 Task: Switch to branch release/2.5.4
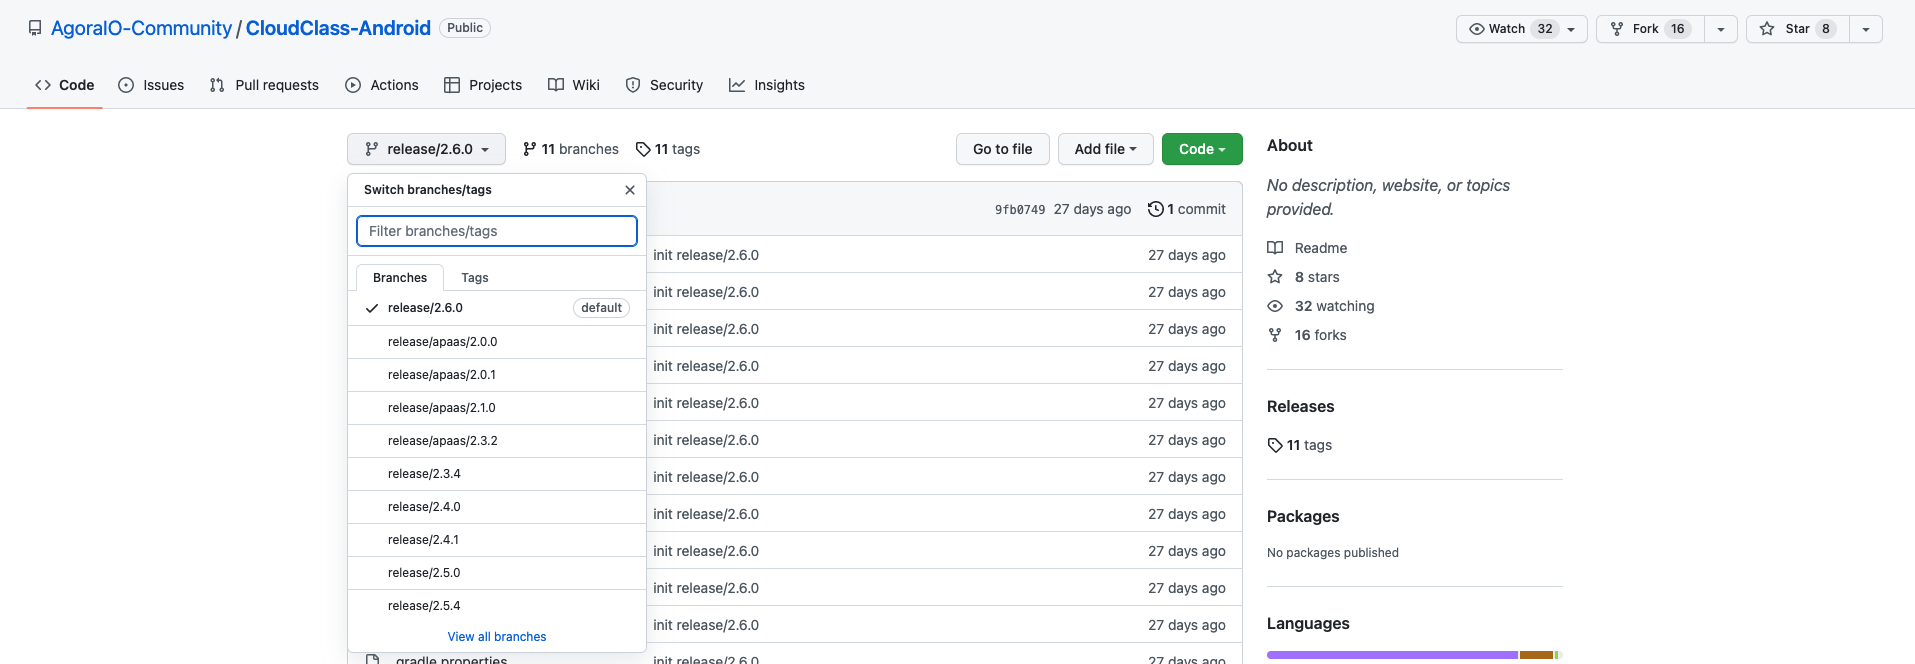pos(497,606)
